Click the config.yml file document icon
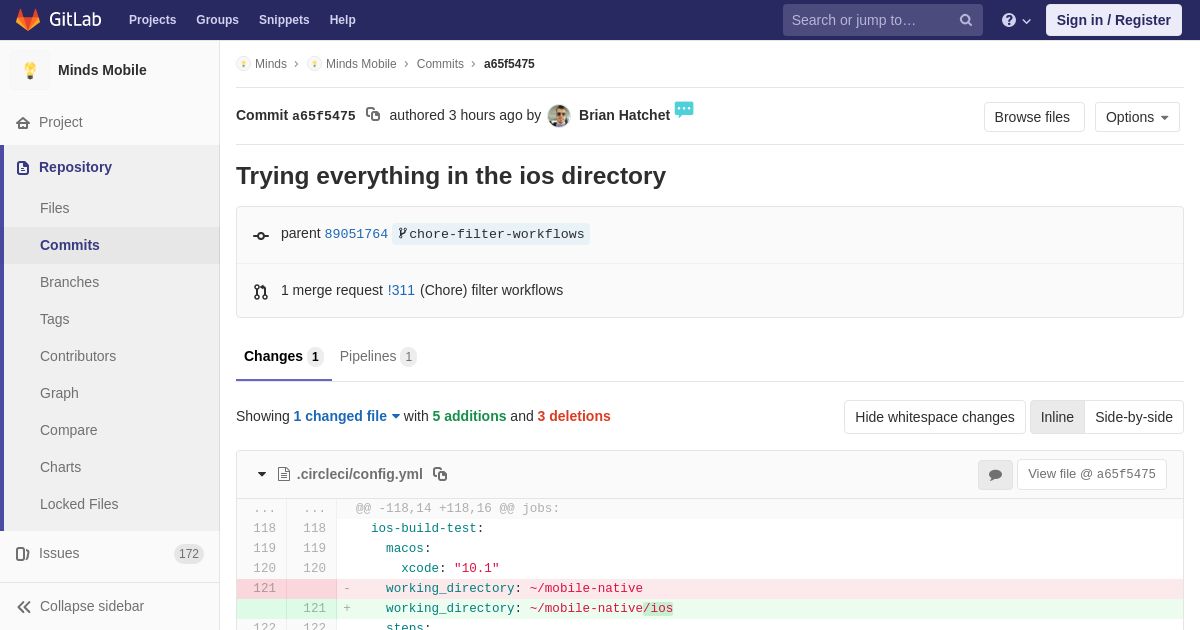The image size is (1200, 630). tap(284, 475)
